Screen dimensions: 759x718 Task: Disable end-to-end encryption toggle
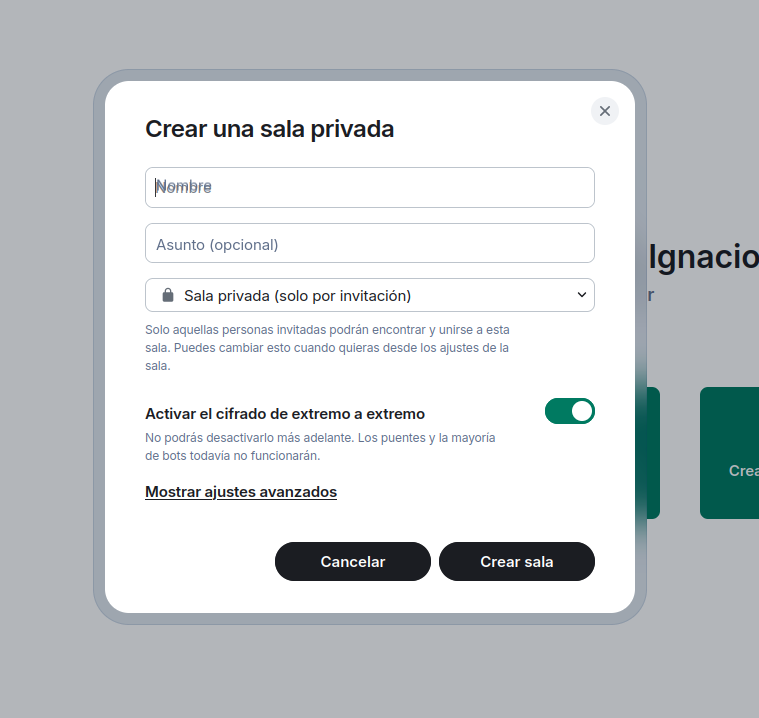coord(569,411)
